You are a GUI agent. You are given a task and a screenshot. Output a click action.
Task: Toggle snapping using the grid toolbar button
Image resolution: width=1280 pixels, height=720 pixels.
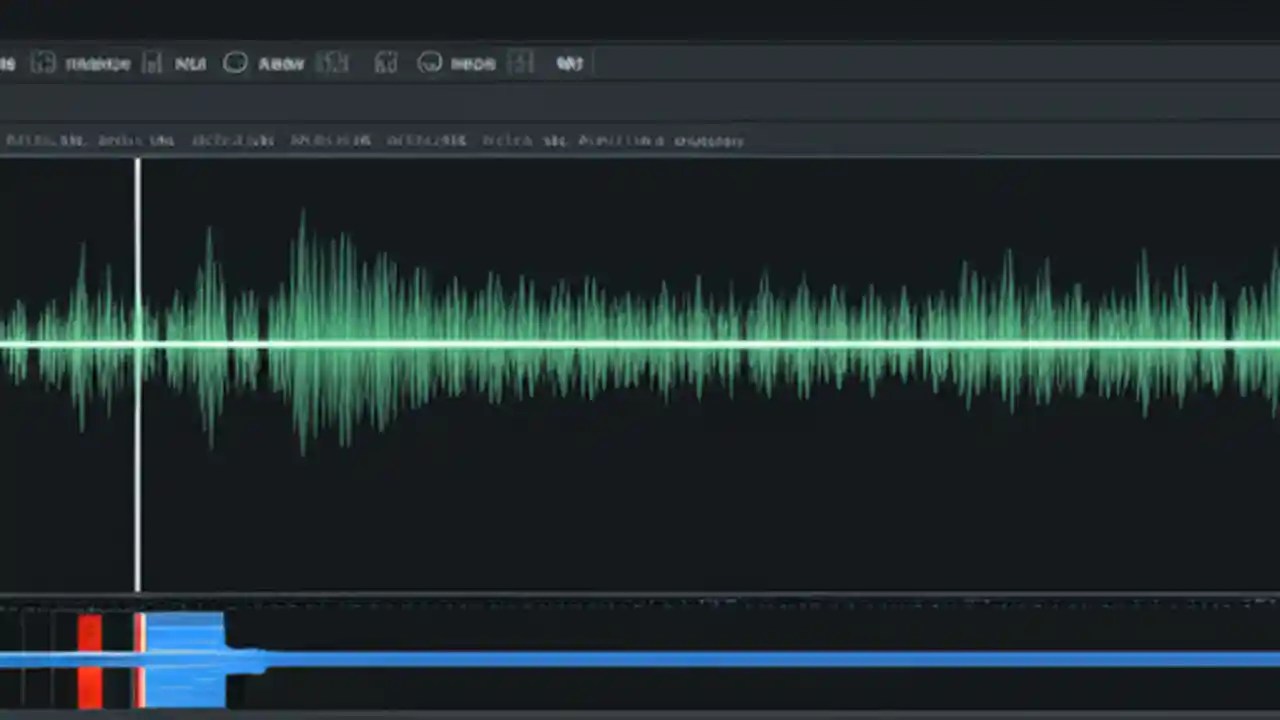click(x=333, y=63)
